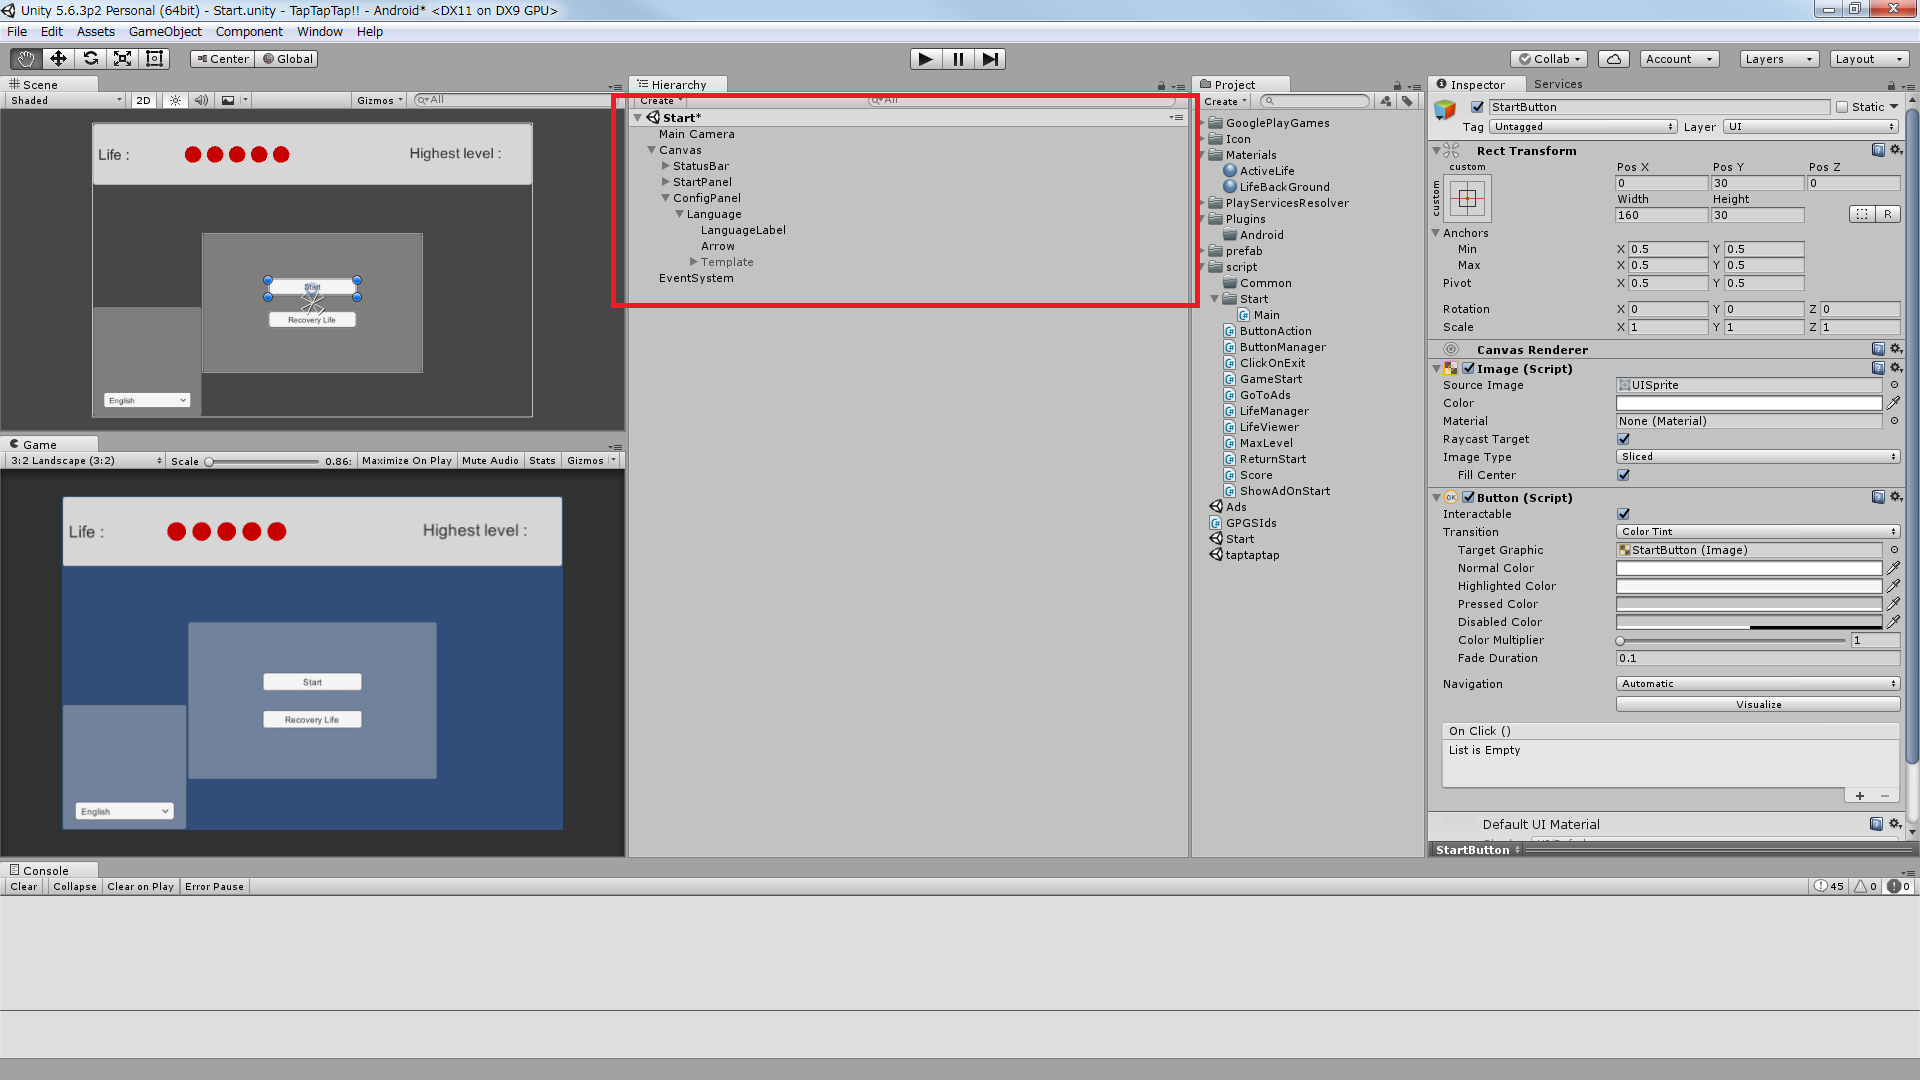
Task: Open Rect Transform gear settings
Action: point(1896,150)
